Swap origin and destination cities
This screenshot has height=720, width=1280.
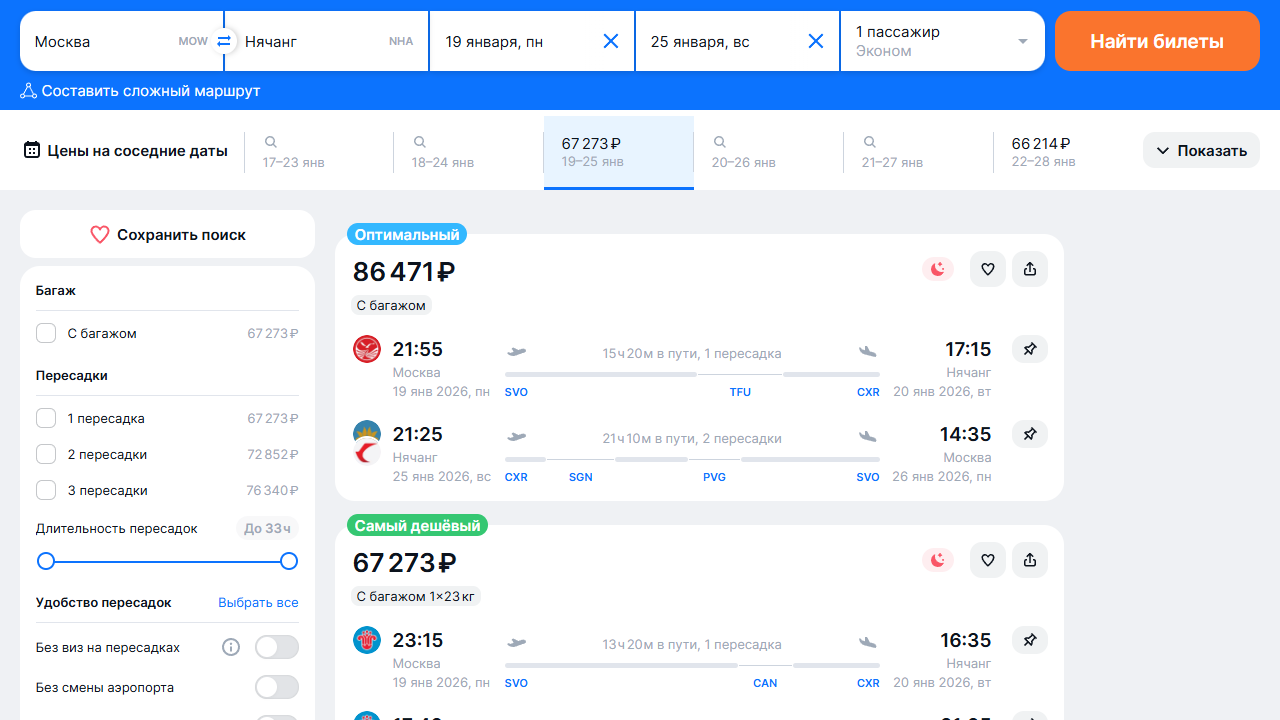click(x=224, y=41)
